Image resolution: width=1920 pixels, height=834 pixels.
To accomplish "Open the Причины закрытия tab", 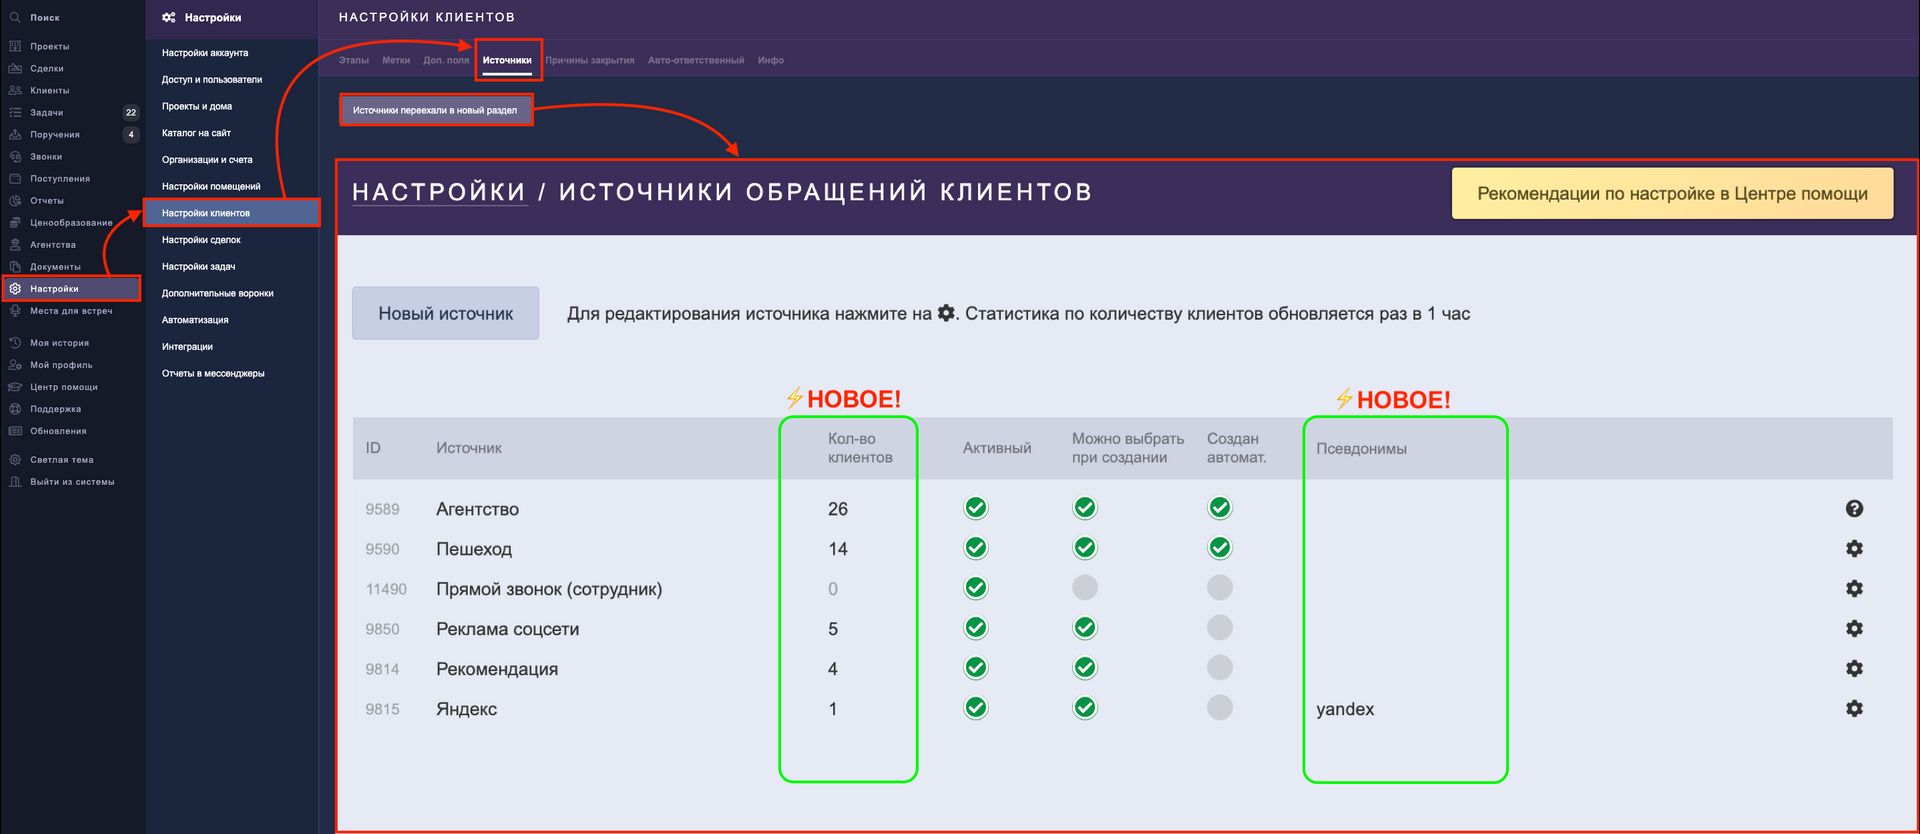I will (x=590, y=60).
